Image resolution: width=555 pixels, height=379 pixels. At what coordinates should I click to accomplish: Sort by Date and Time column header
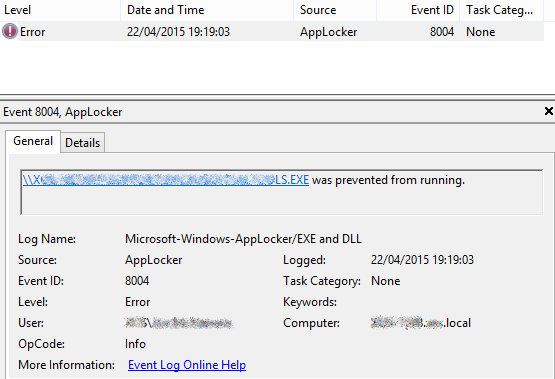pyautogui.click(x=207, y=10)
